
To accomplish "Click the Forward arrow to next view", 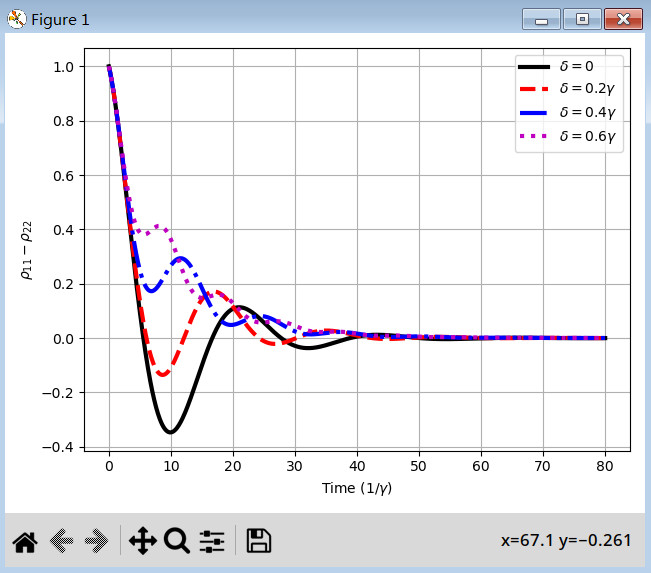I will (96, 541).
